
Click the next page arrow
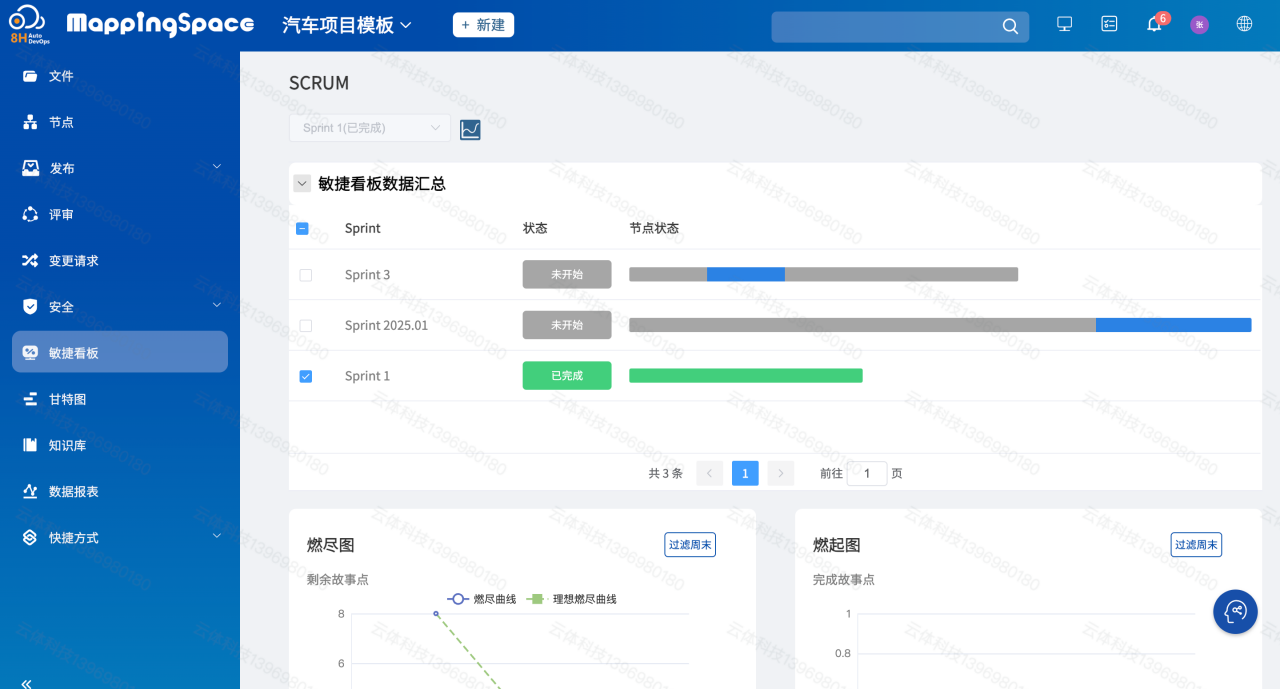coord(780,473)
